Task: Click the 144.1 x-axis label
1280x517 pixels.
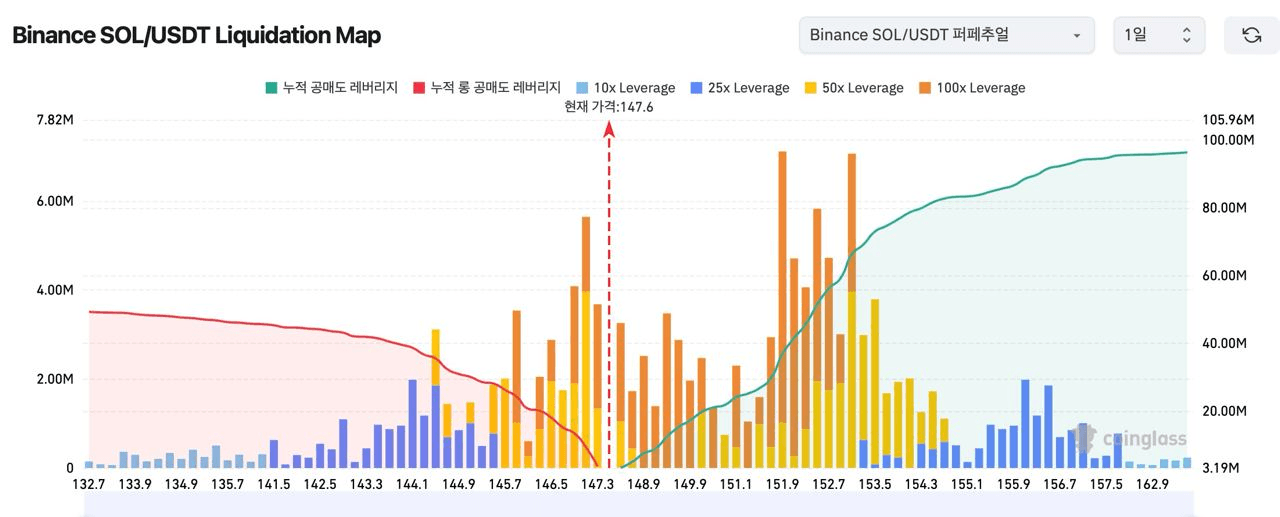Action: [x=412, y=484]
